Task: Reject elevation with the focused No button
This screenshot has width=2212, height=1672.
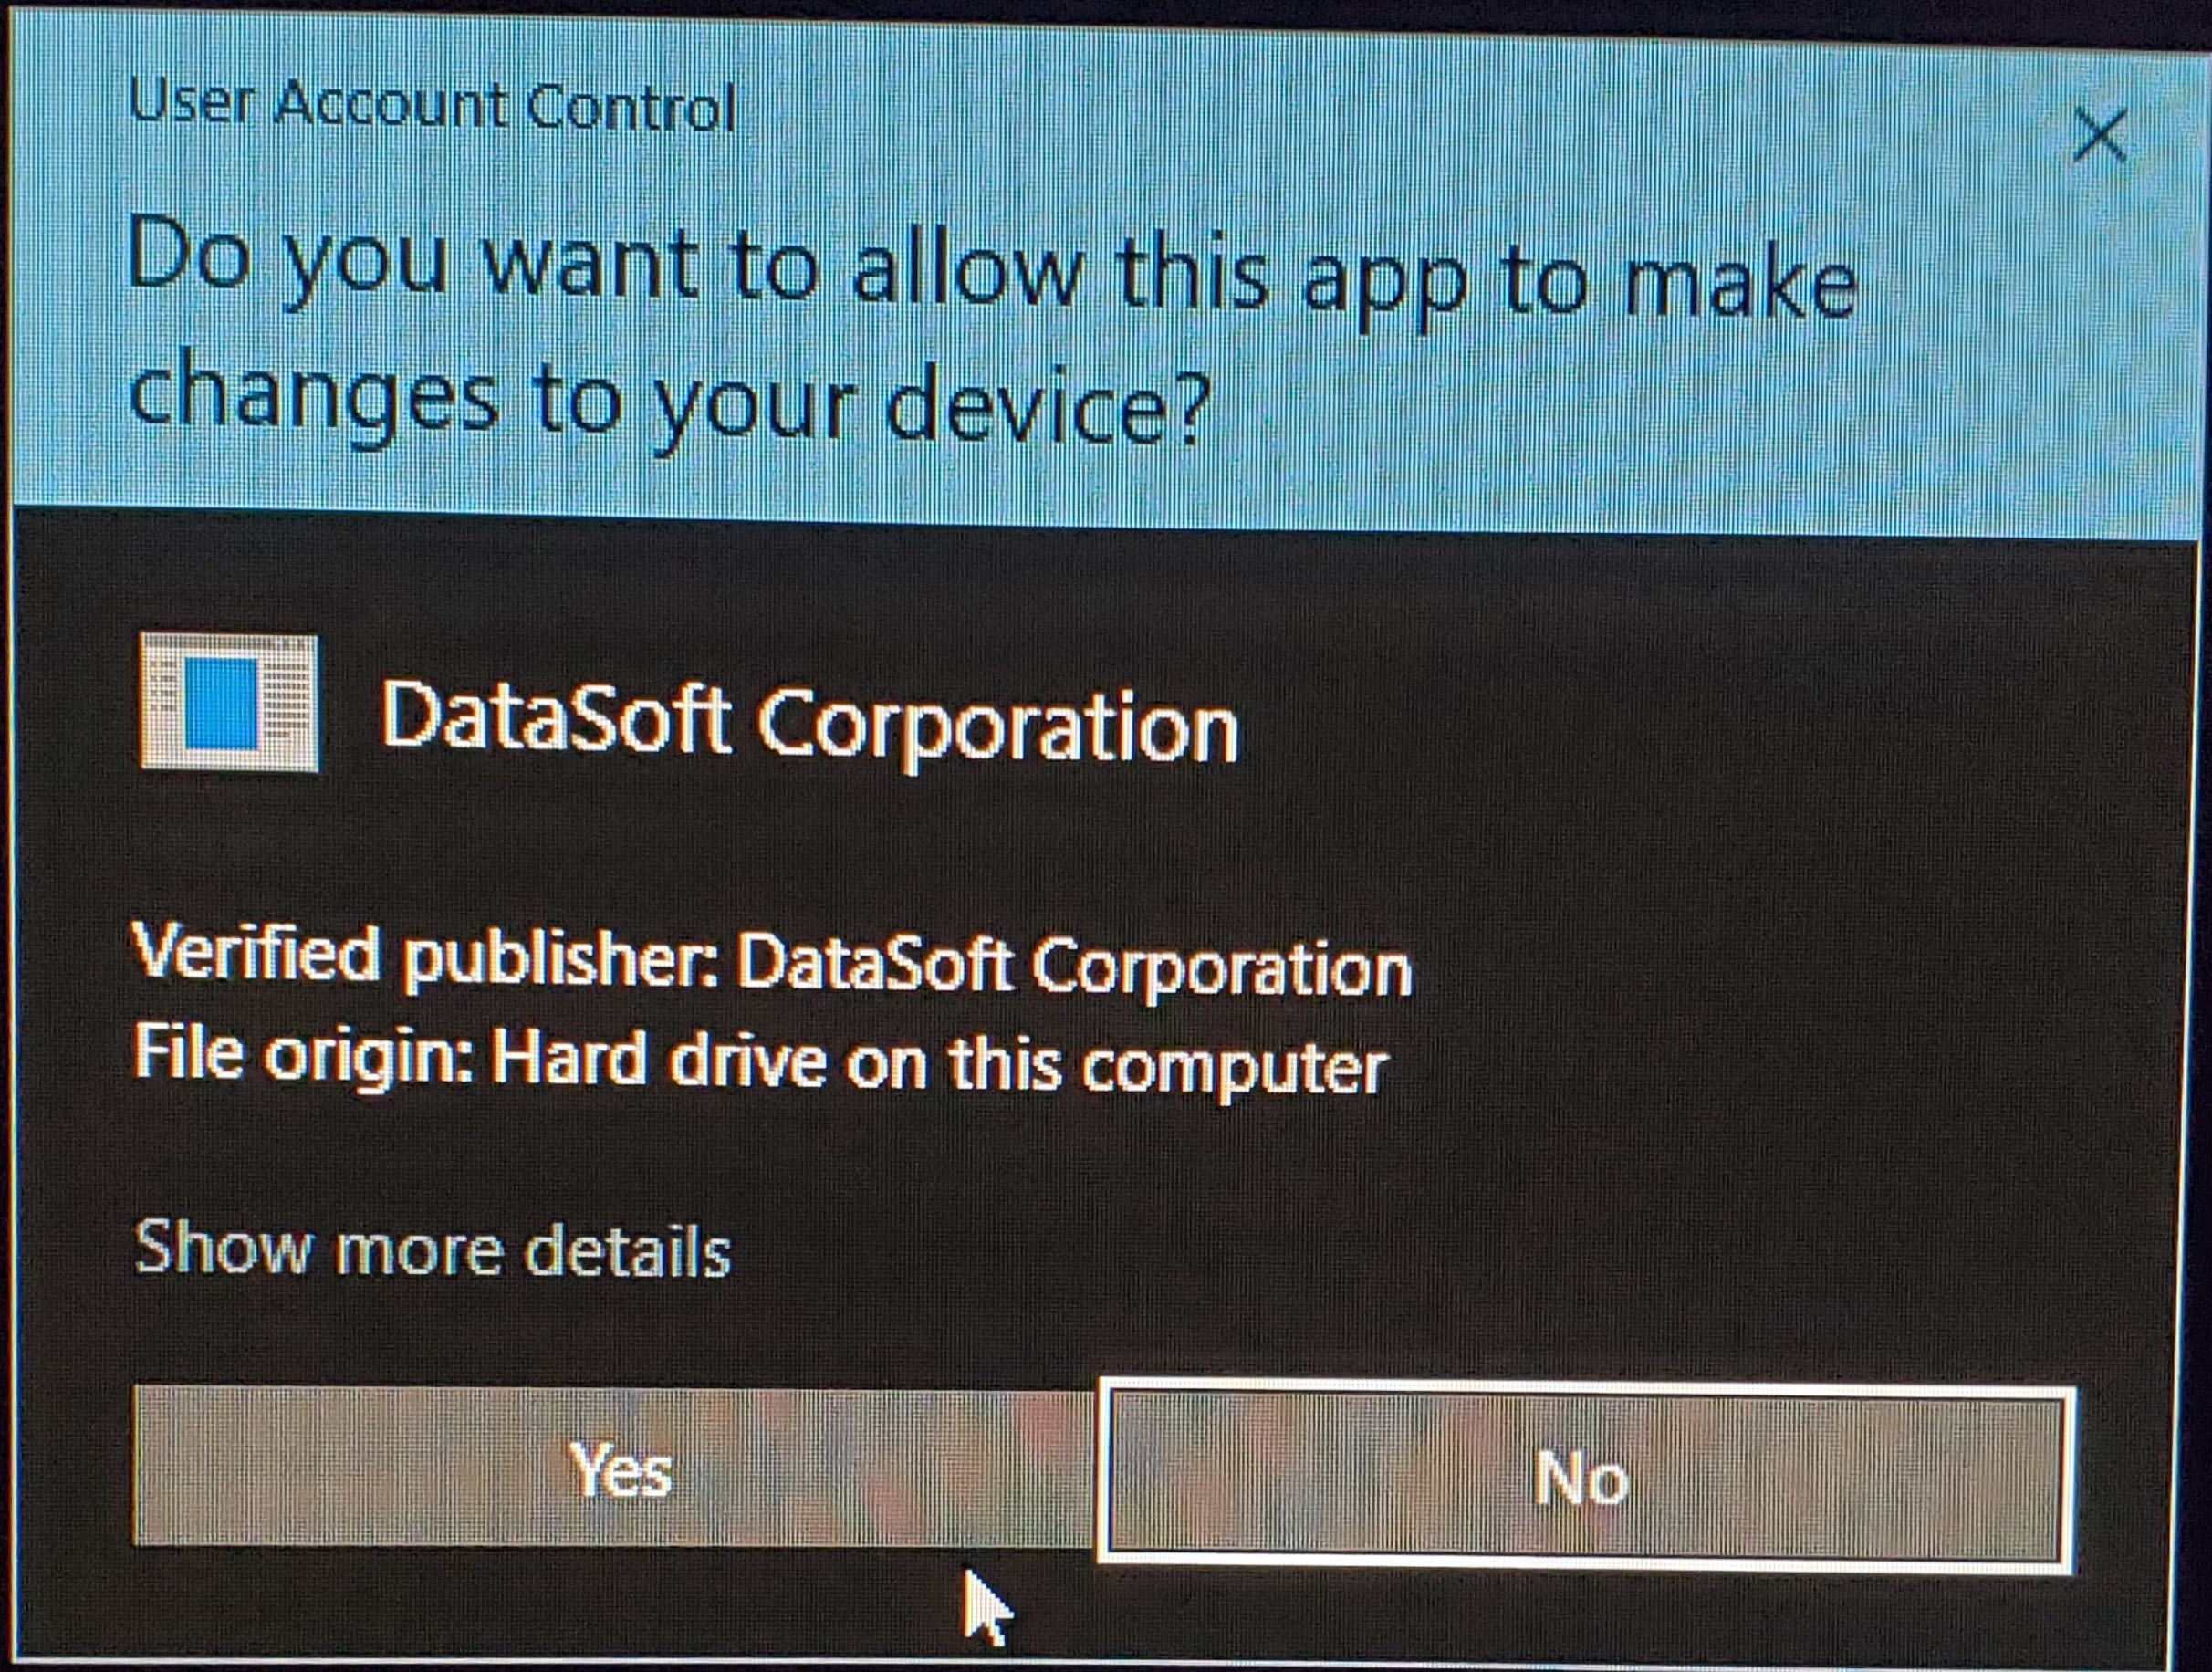Action: click(x=1585, y=1476)
